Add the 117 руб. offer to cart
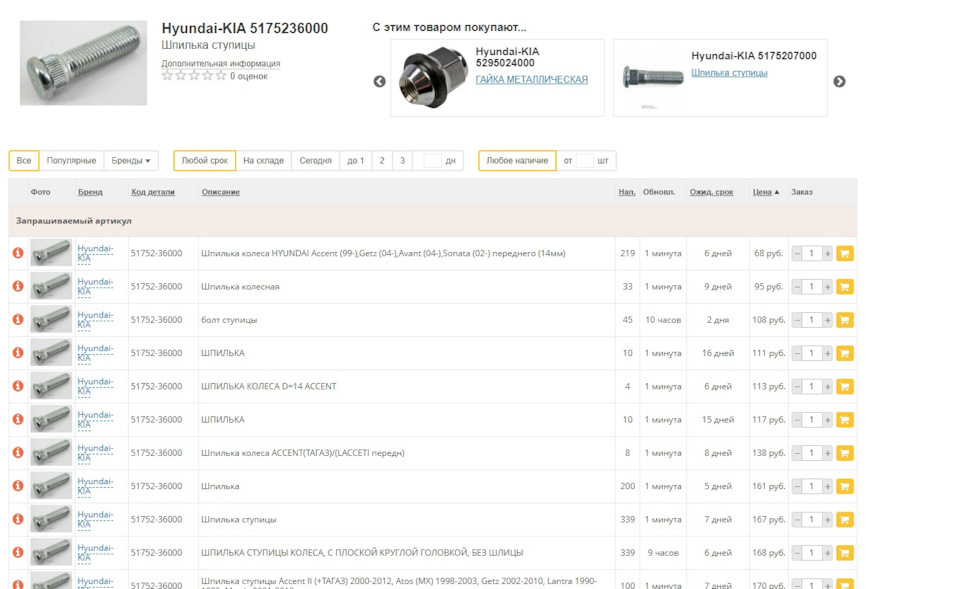This screenshot has width=960, height=589. pos(844,419)
